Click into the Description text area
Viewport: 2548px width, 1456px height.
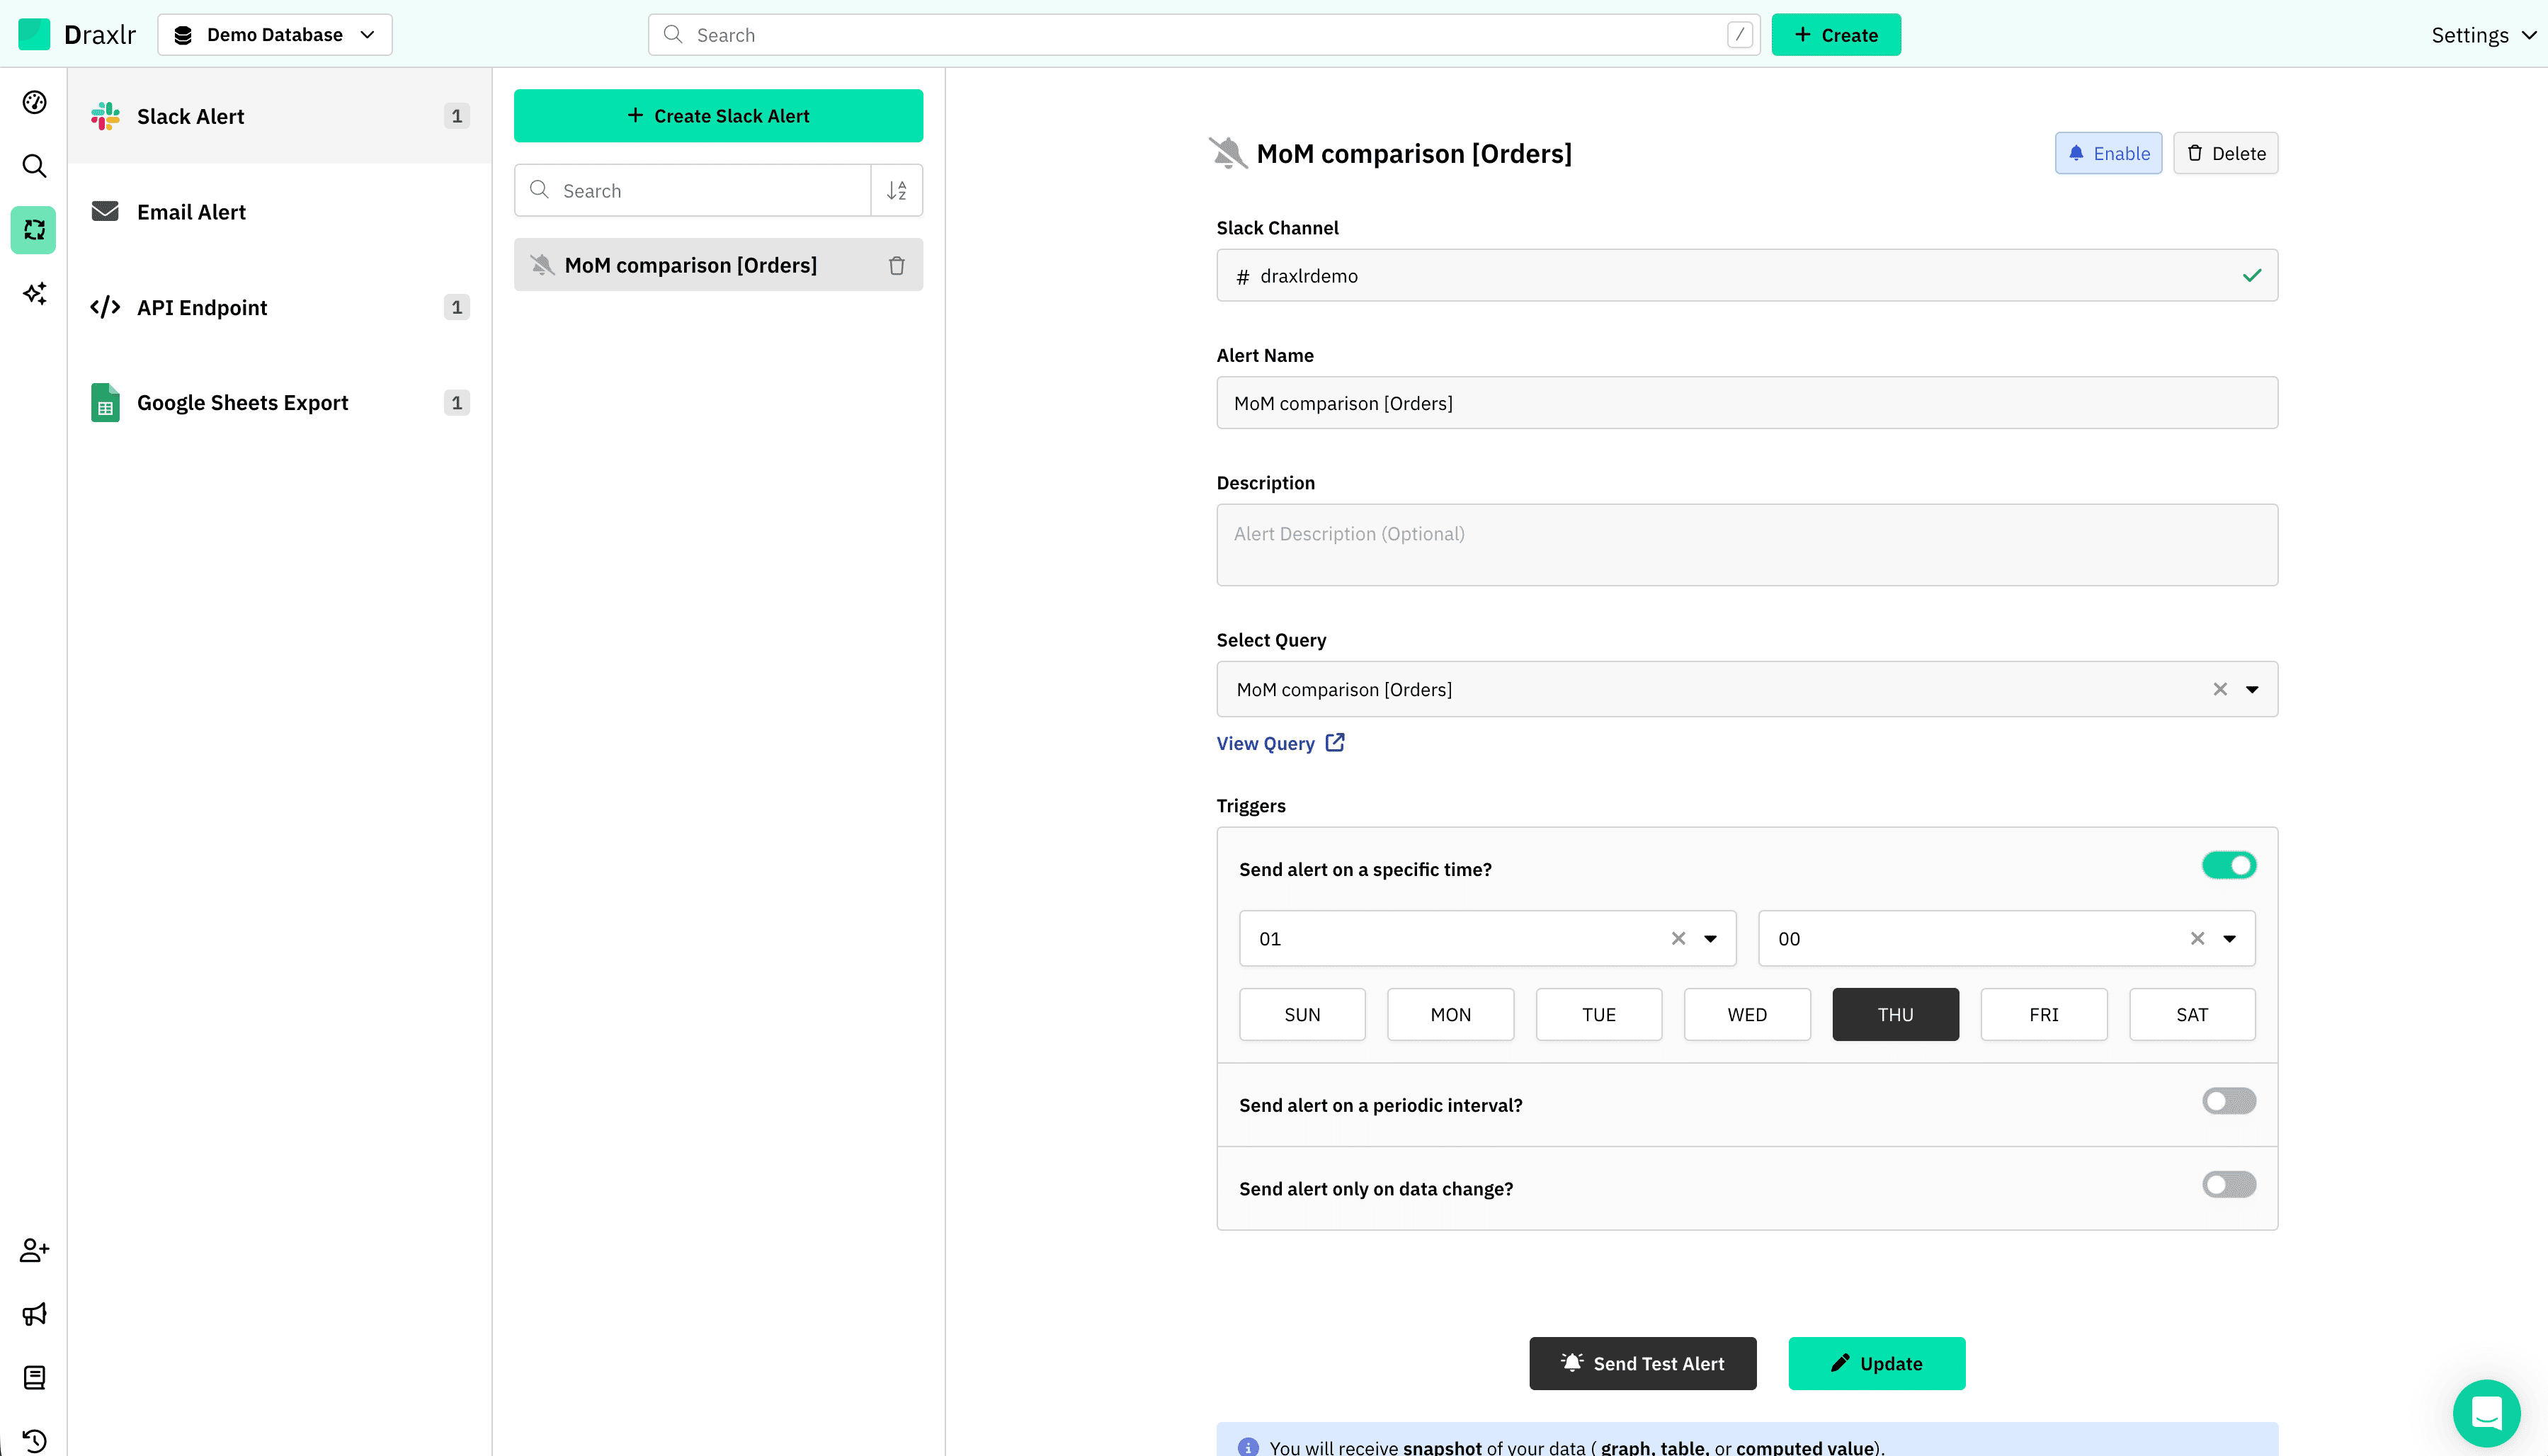(1747, 545)
